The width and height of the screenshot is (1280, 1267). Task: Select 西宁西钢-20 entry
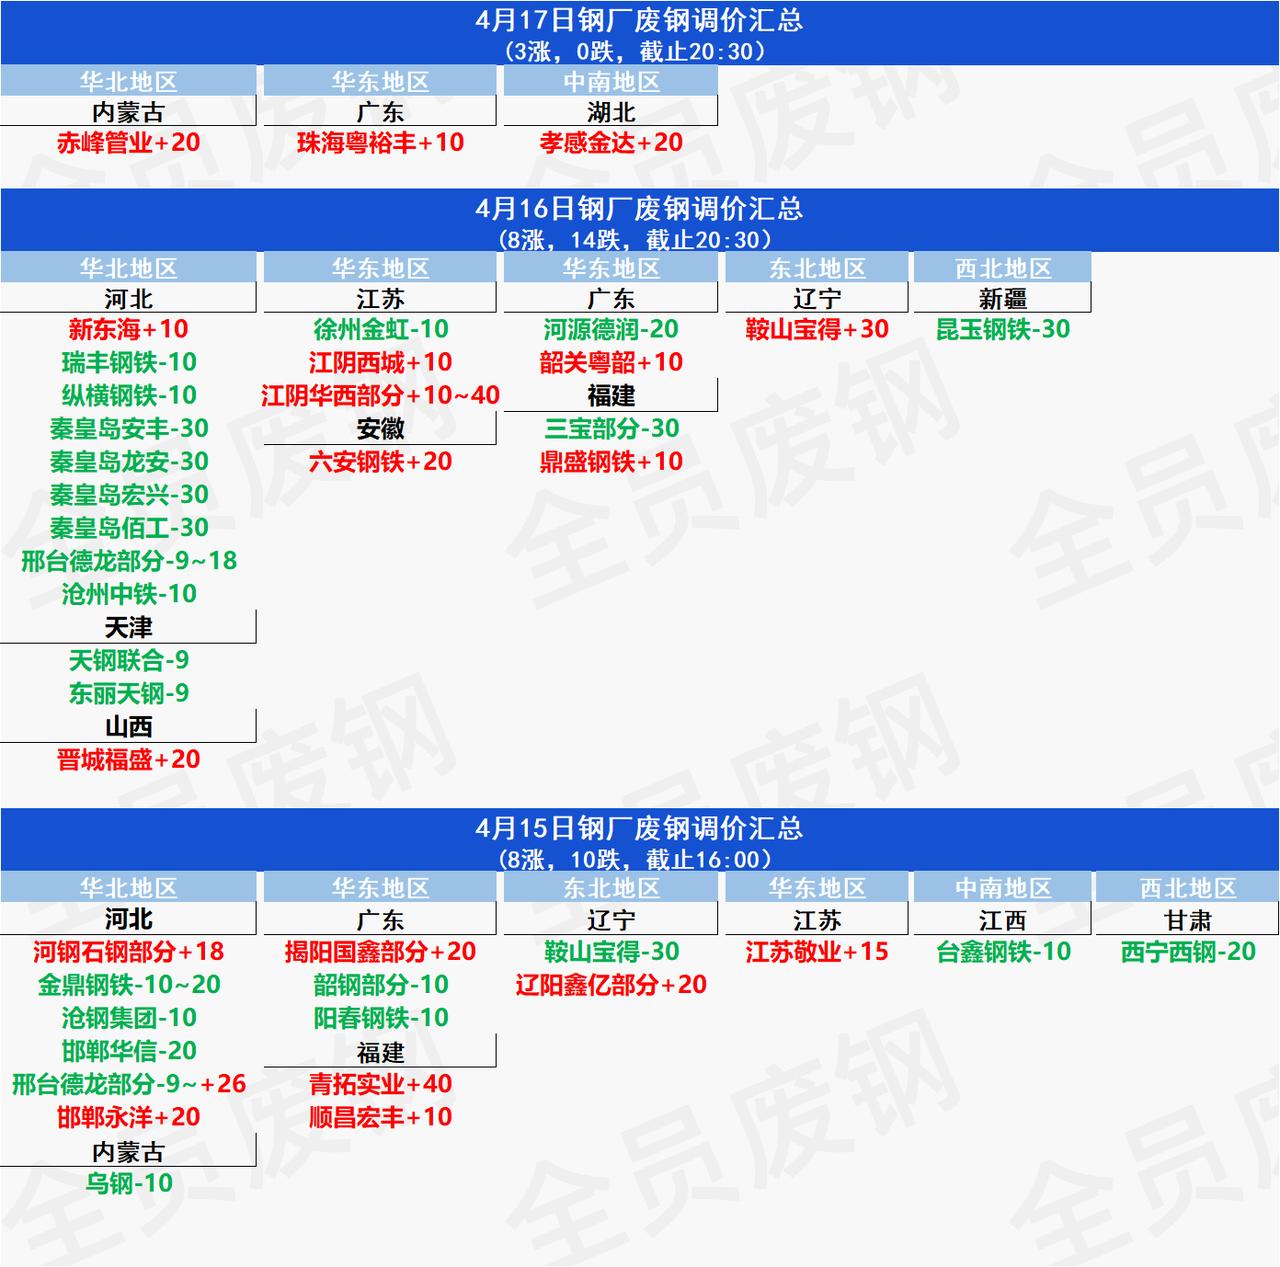1187,951
